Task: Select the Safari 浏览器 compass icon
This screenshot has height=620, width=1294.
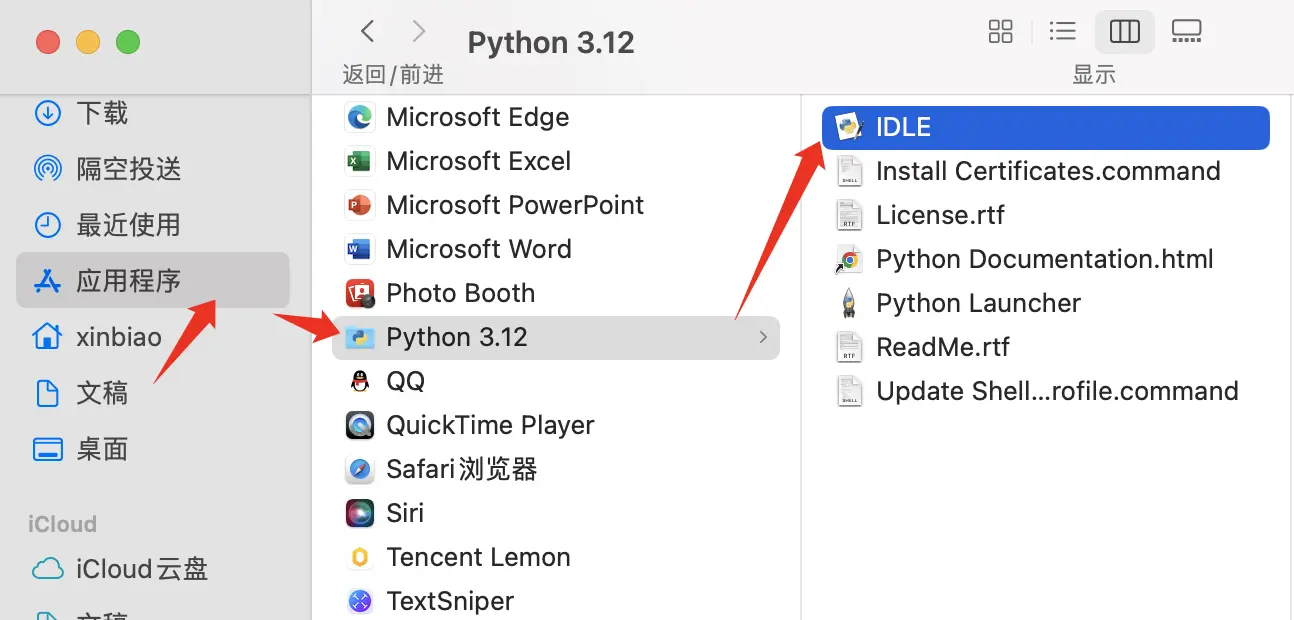Action: (360, 469)
